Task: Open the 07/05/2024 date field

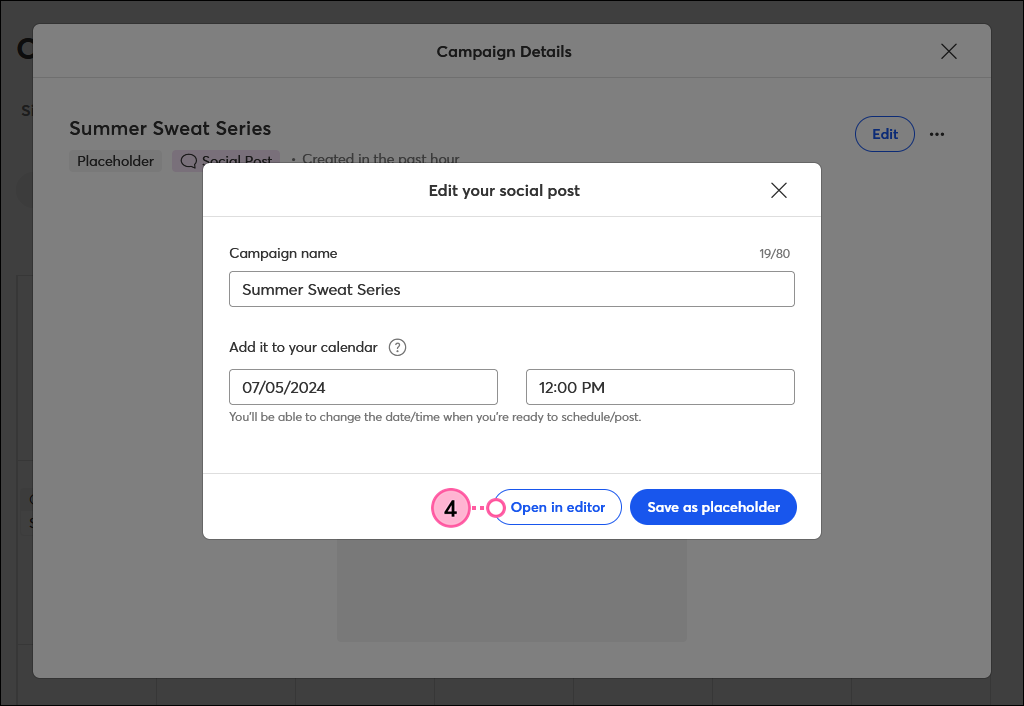Action: 363,387
